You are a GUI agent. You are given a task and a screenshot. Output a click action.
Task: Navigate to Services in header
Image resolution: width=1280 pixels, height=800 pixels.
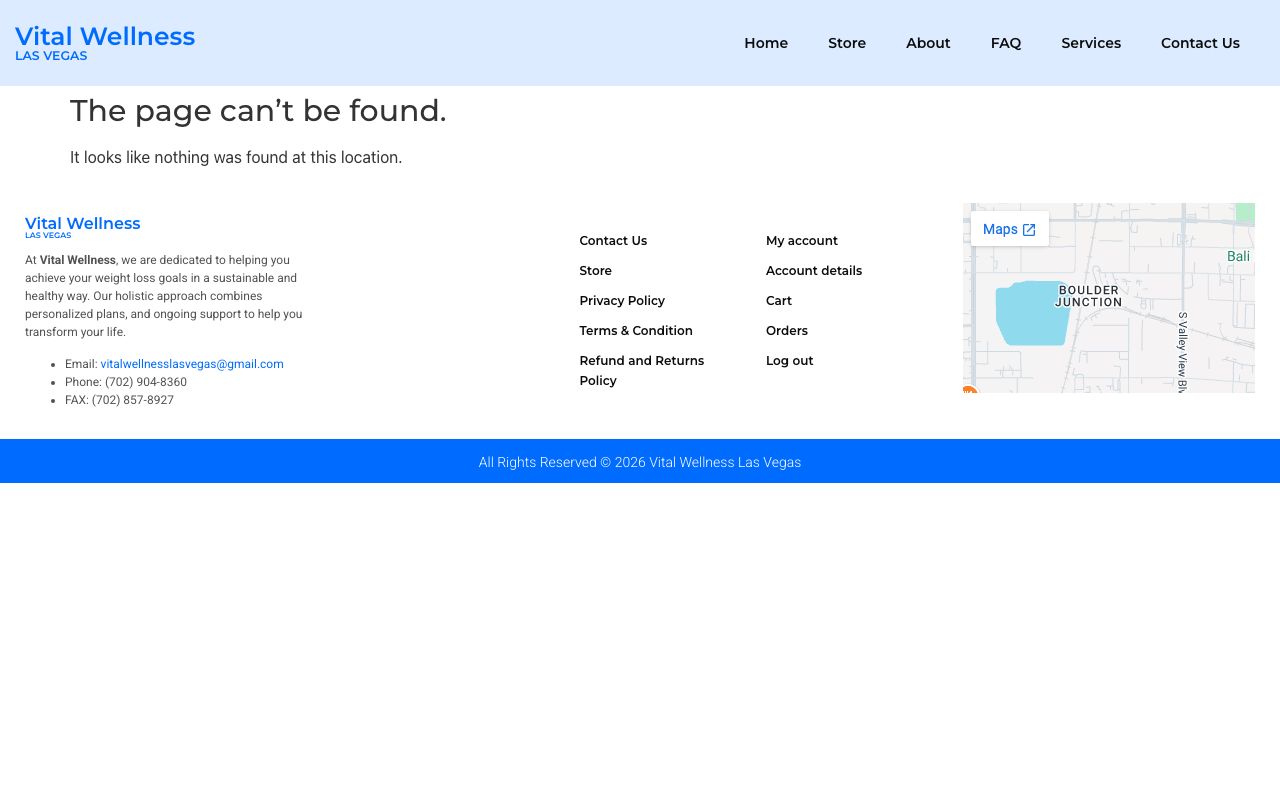tap(1091, 43)
